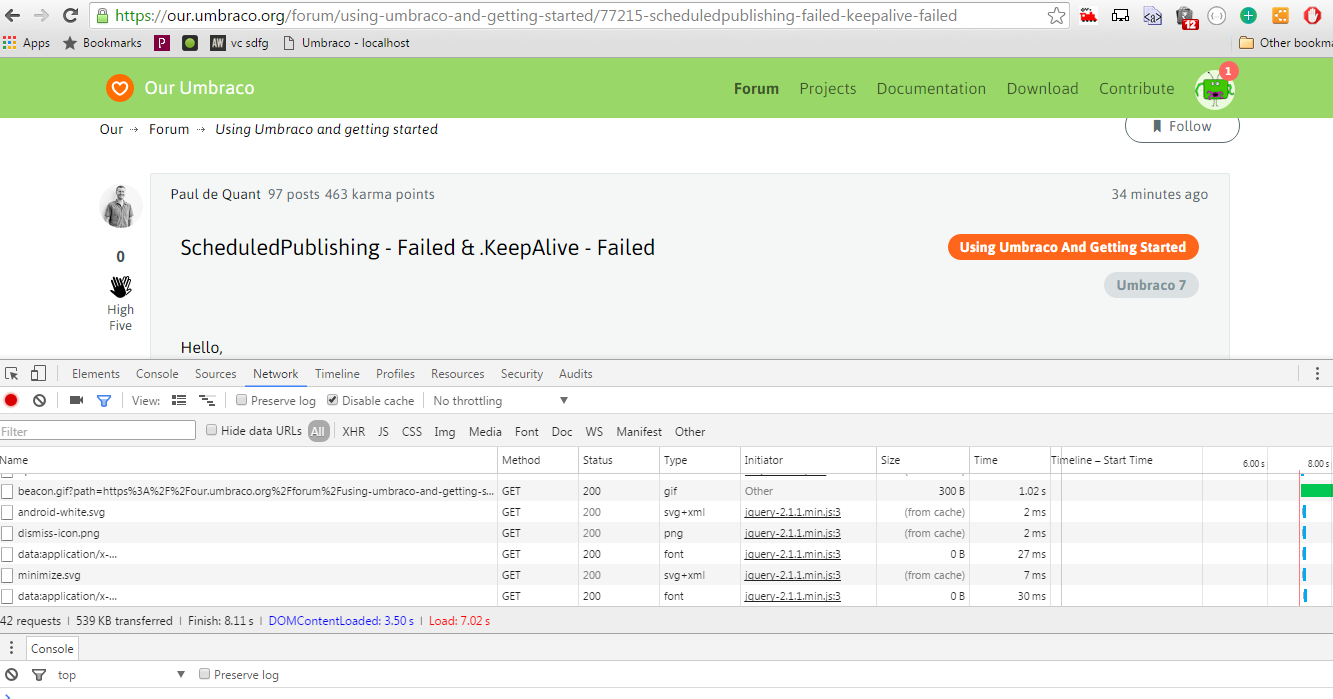Switch to the Elements tab
The height and width of the screenshot is (699, 1333).
pos(95,374)
